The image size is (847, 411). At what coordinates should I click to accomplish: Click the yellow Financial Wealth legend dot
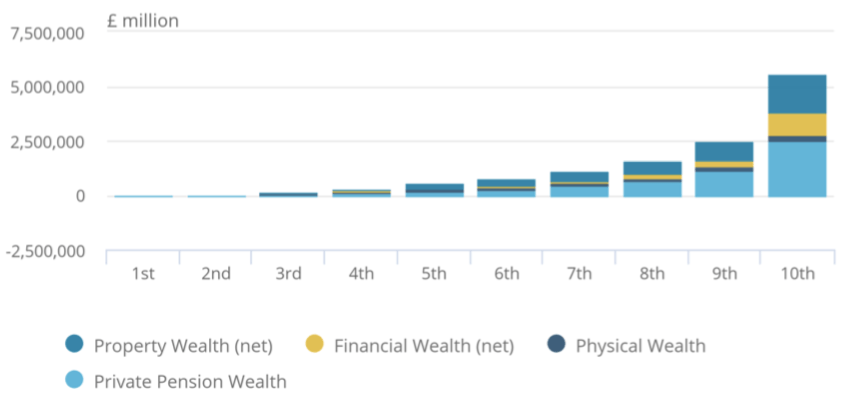pos(314,345)
